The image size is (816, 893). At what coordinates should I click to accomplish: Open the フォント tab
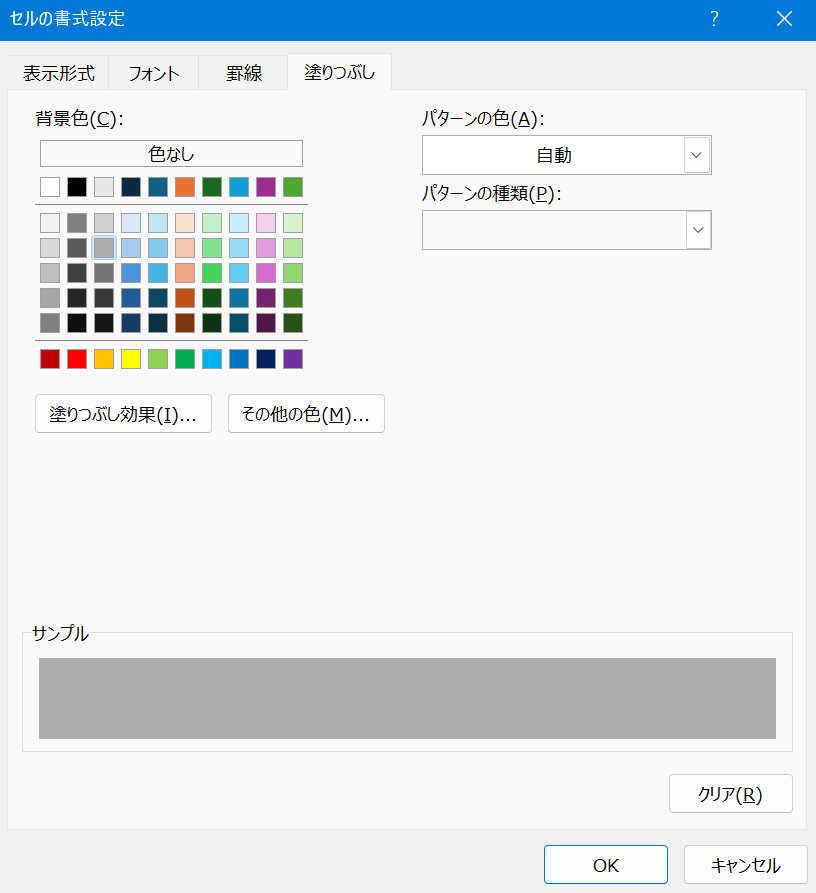pos(154,73)
